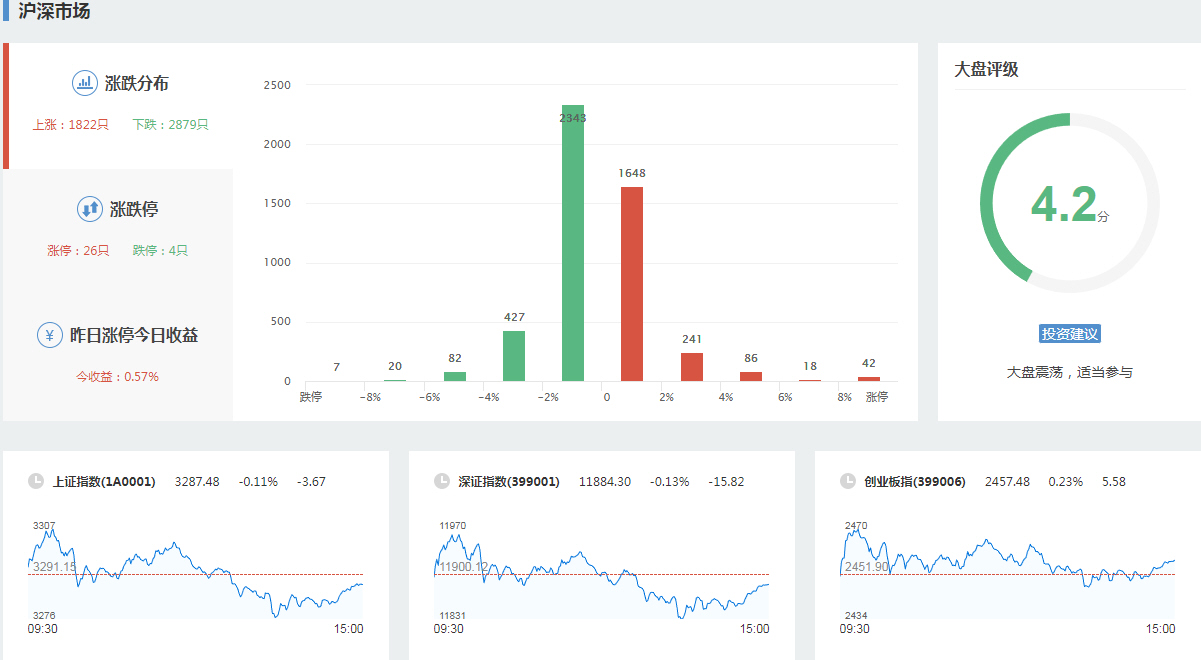Open the 创业板指(399006) link
1201x660 pixels.
[x=915, y=482]
